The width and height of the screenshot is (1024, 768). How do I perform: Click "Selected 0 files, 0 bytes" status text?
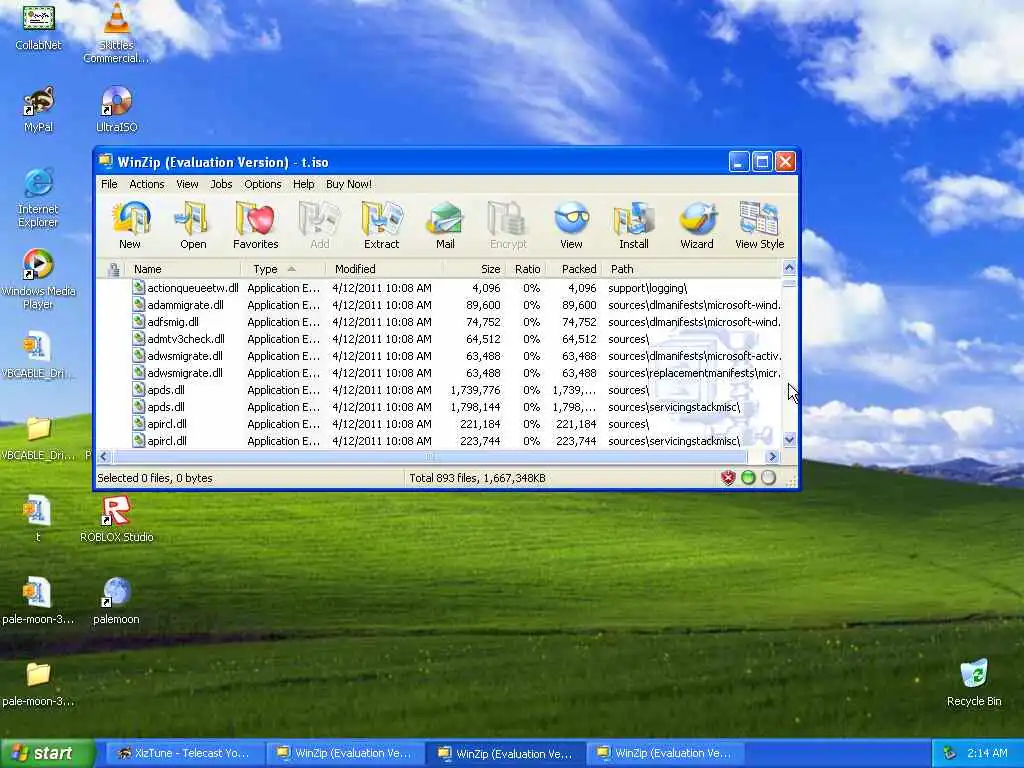(155, 478)
